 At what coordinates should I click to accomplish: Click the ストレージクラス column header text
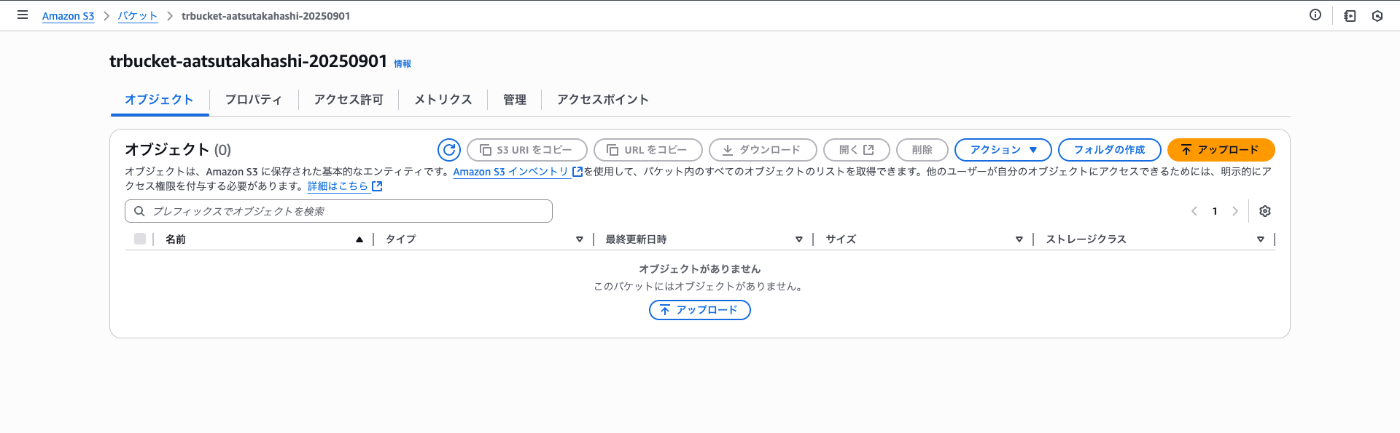1086,240
